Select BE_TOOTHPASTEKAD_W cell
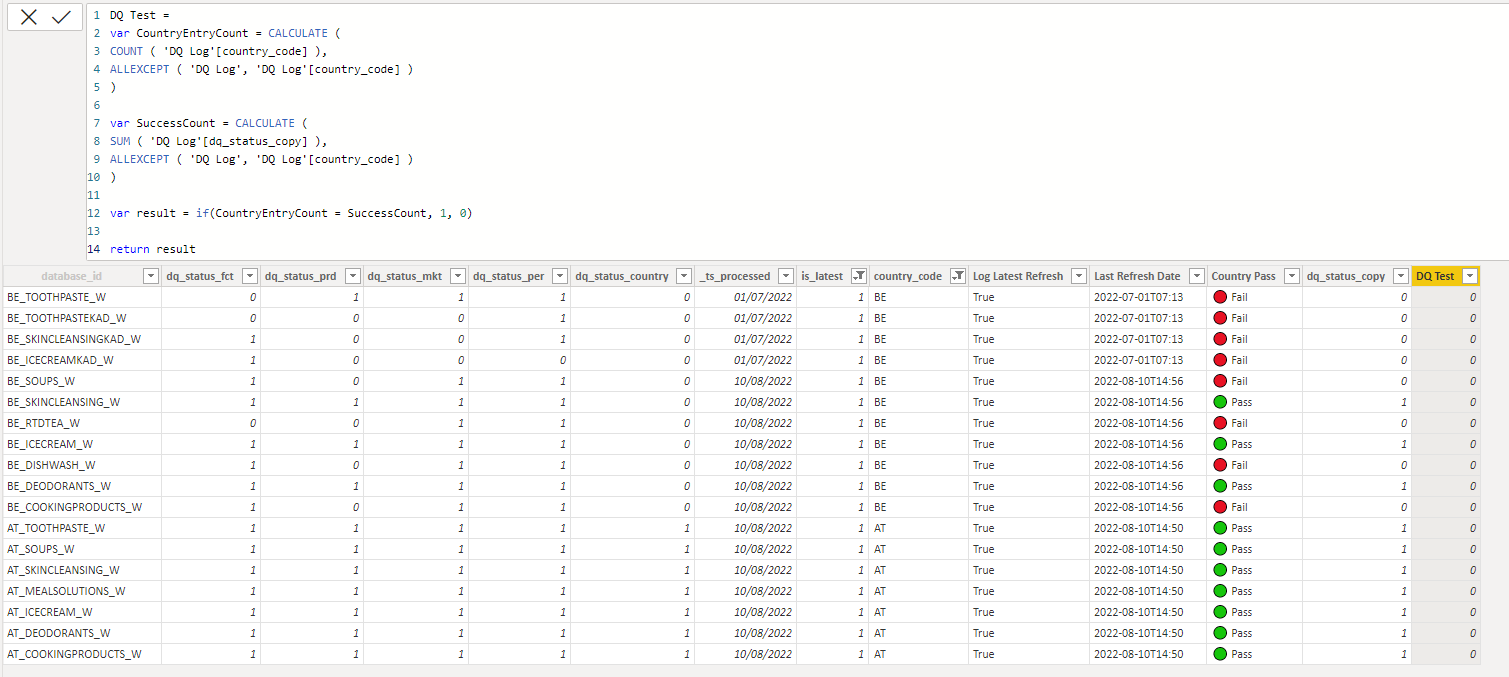 [81, 318]
